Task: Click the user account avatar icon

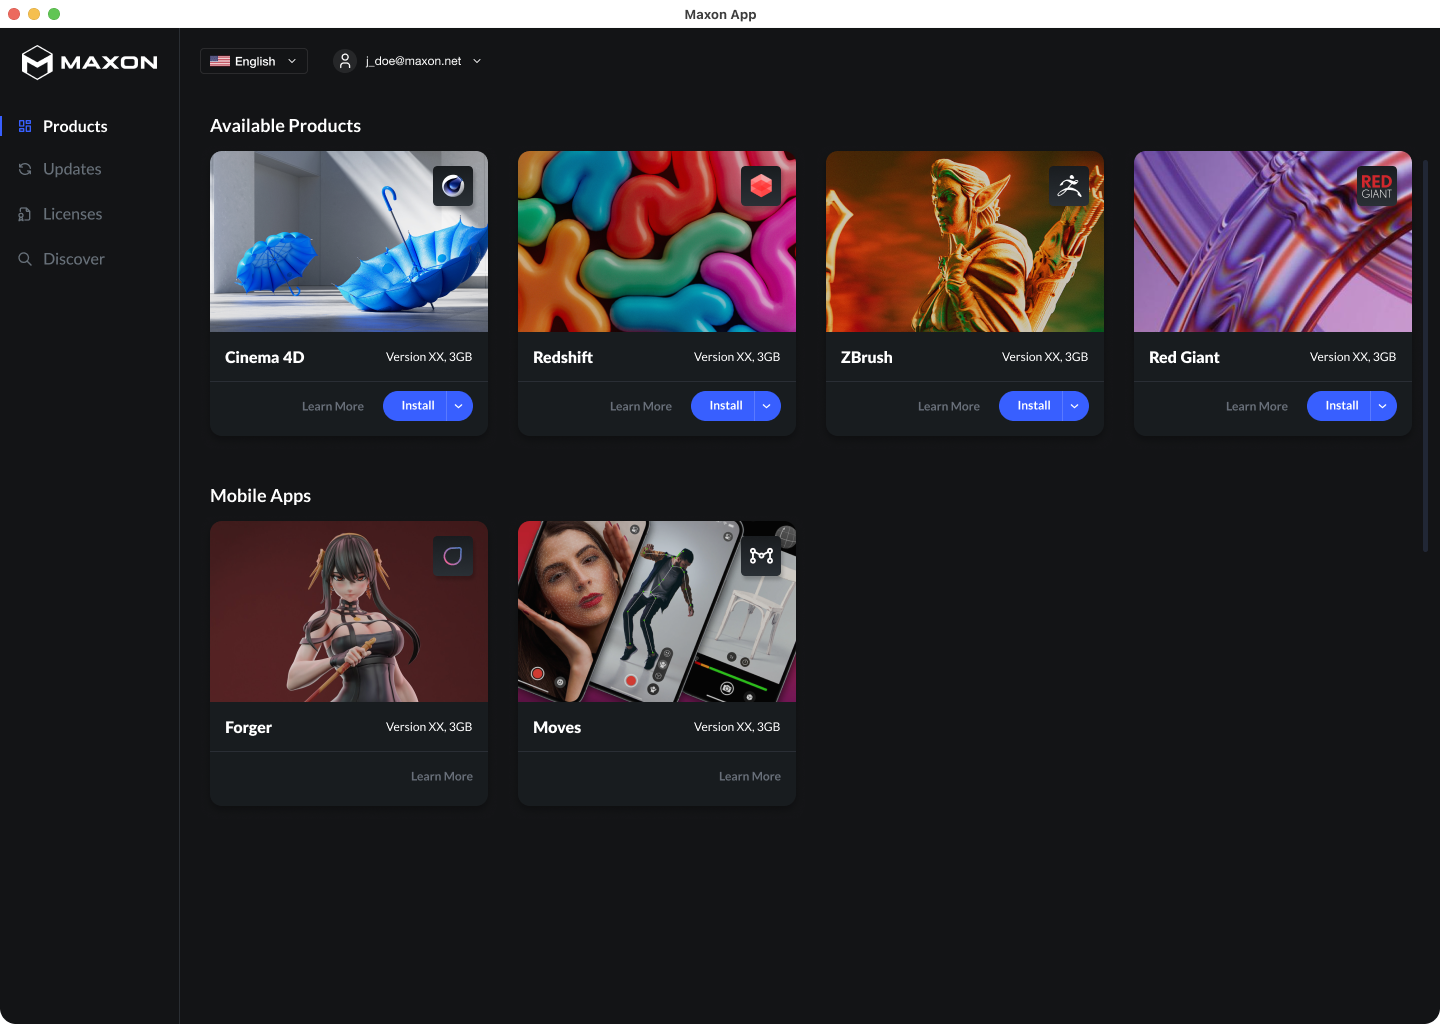Action: pyautogui.click(x=345, y=61)
